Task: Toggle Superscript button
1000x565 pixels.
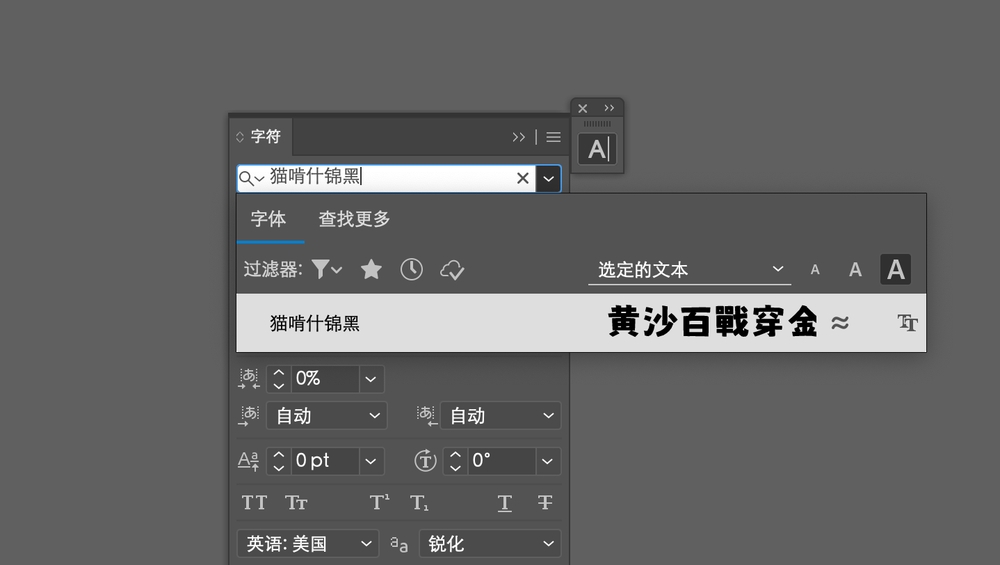Action: pyautogui.click(x=379, y=503)
